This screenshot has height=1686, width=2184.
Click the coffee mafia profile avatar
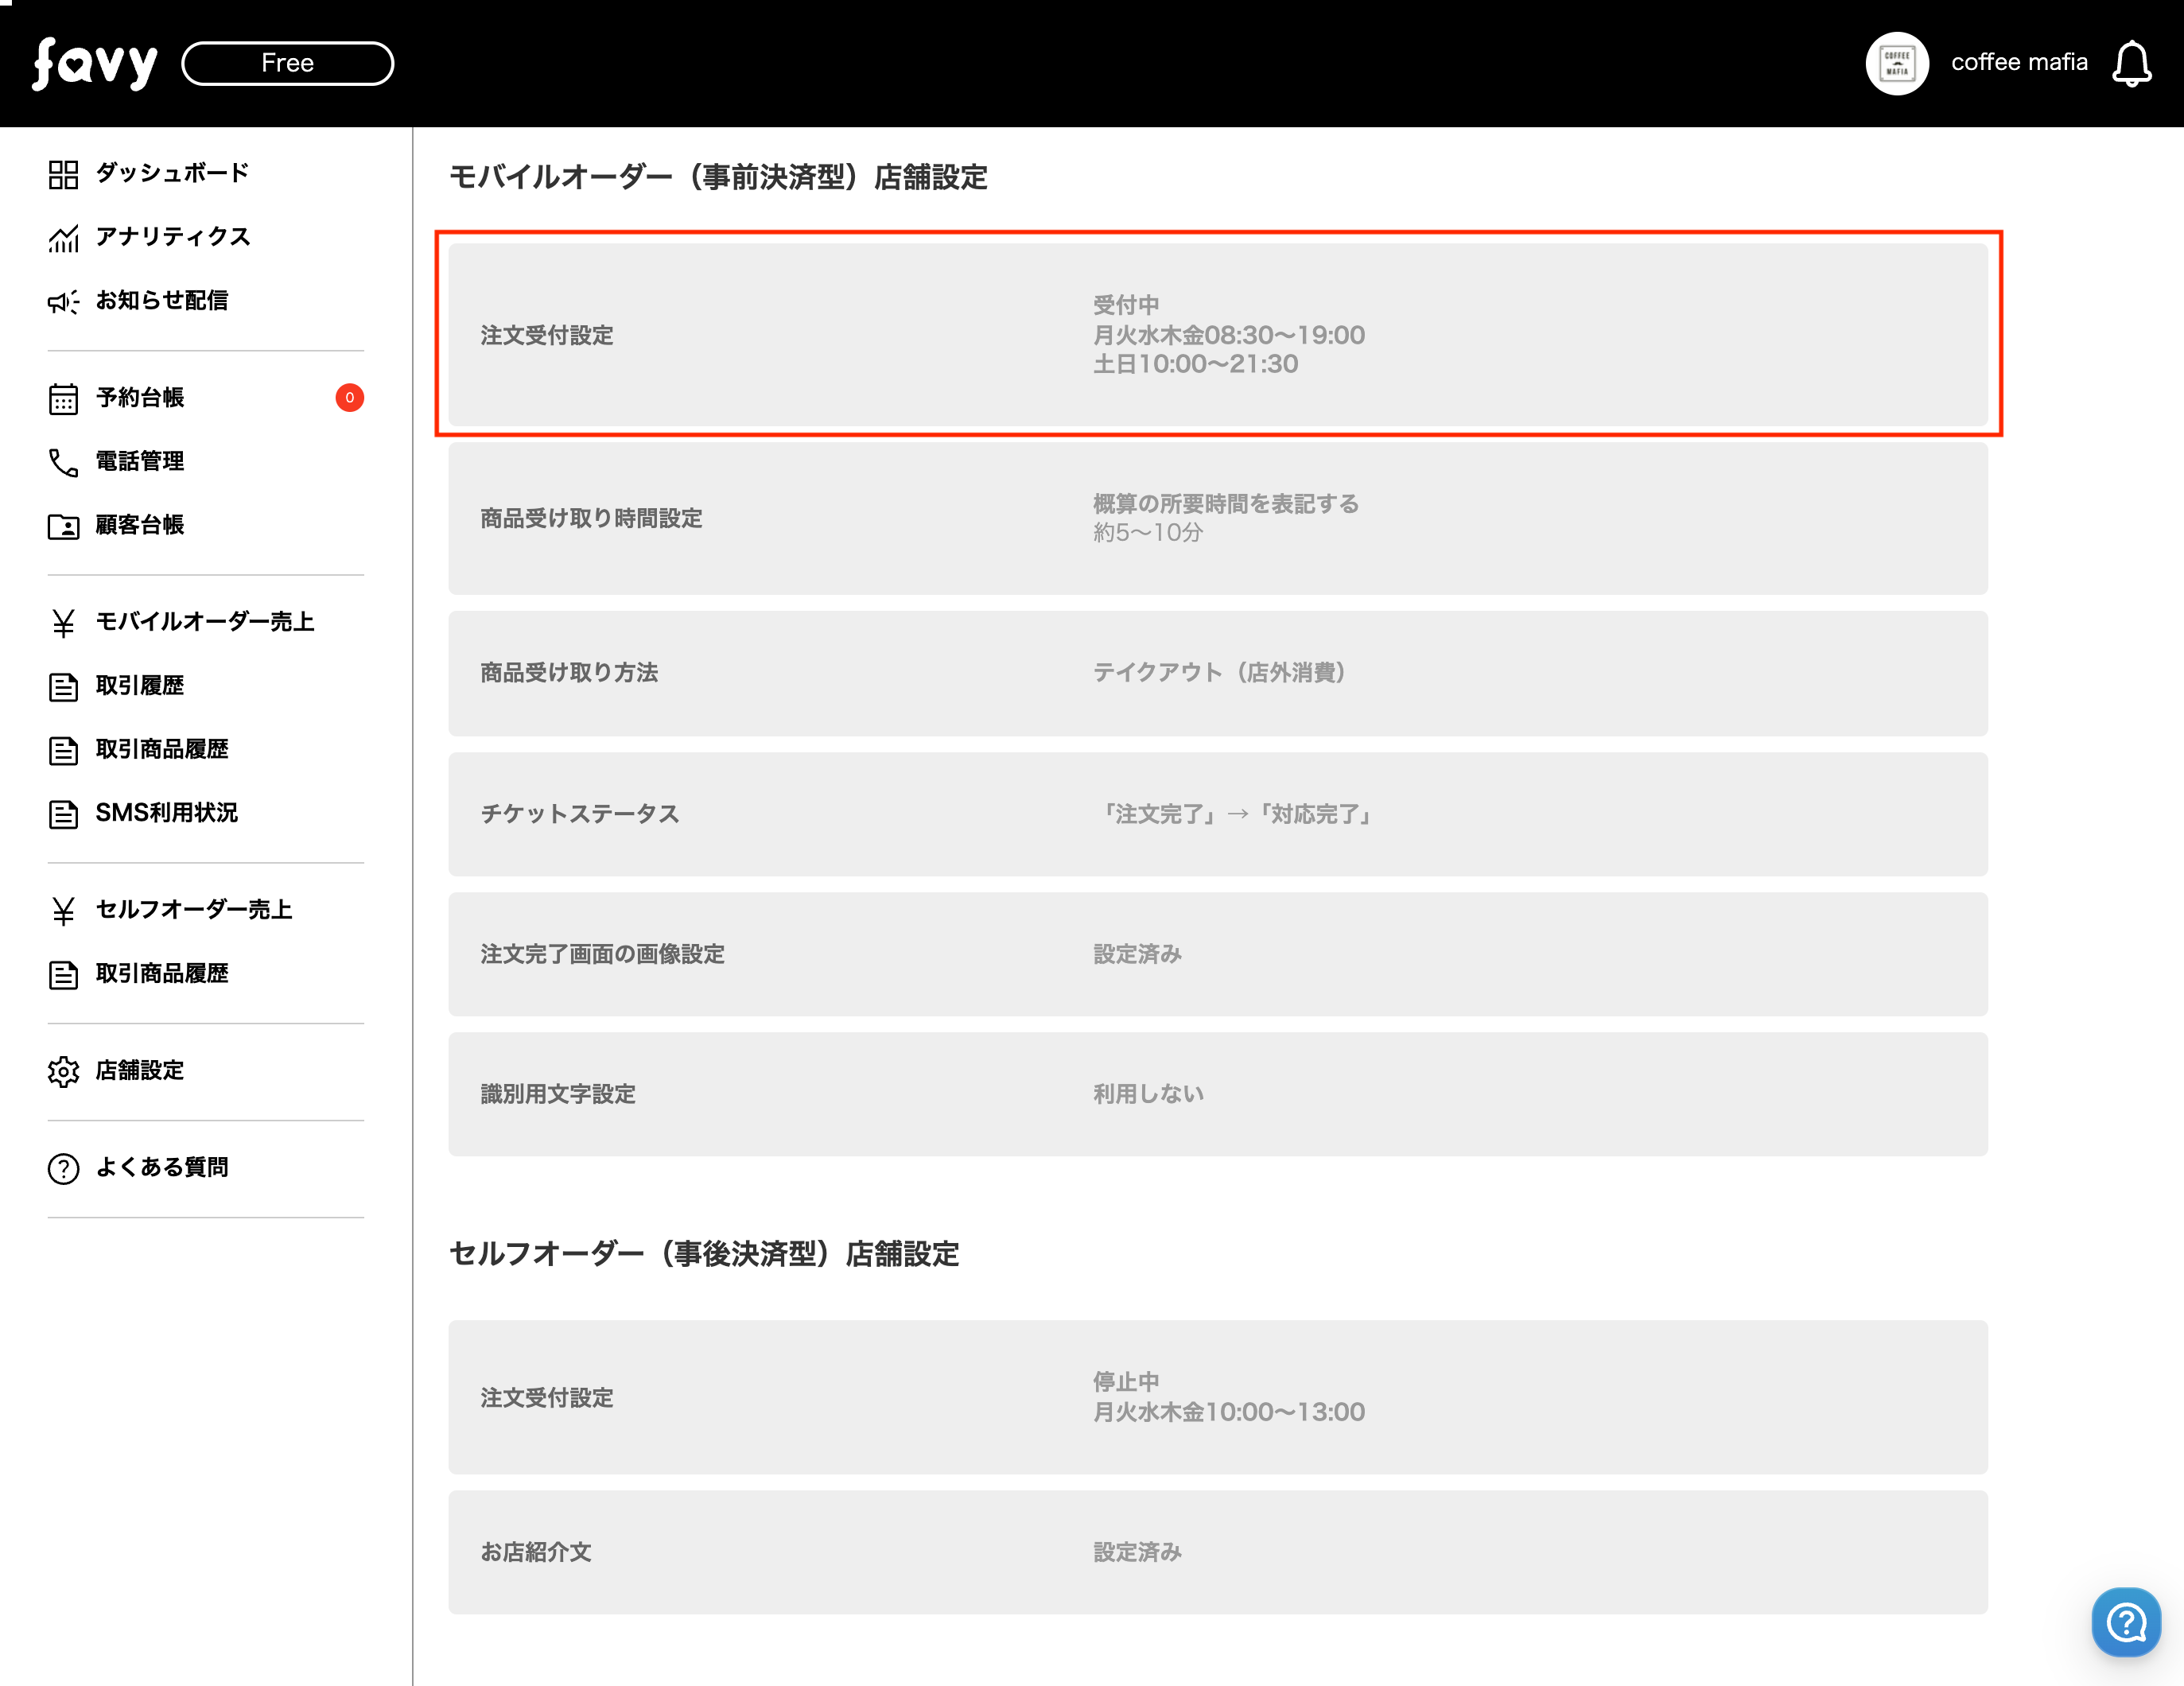coord(1896,63)
